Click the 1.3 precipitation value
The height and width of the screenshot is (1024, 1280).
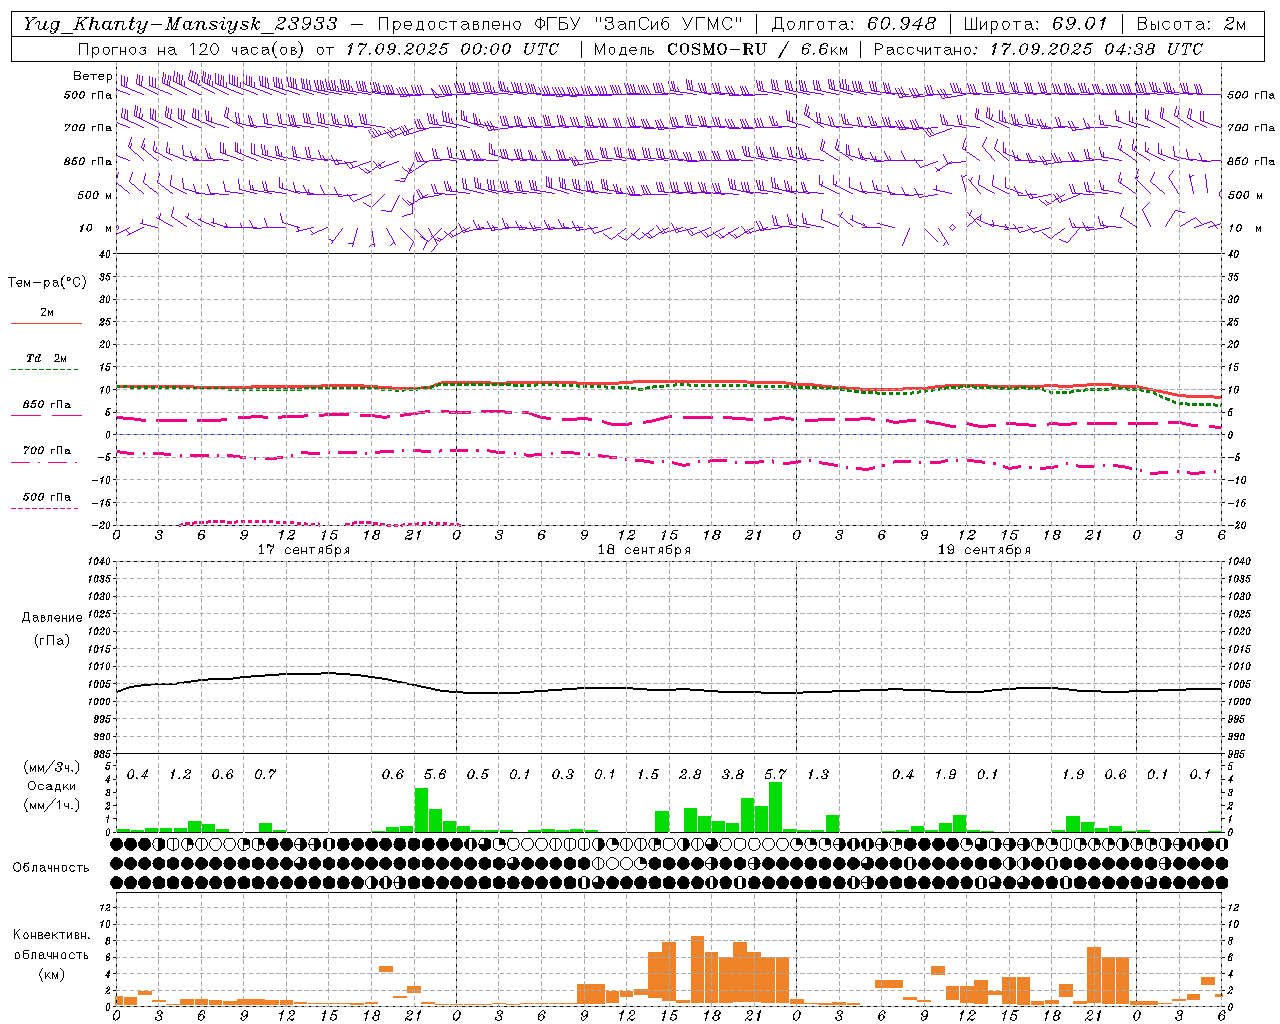click(x=818, y=775)
